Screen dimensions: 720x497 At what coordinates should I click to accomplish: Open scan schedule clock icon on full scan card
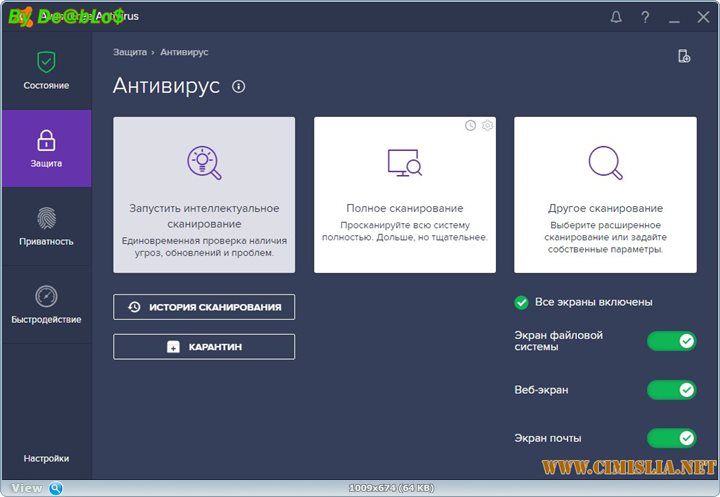pyautogui.click(x=471, y=125)
